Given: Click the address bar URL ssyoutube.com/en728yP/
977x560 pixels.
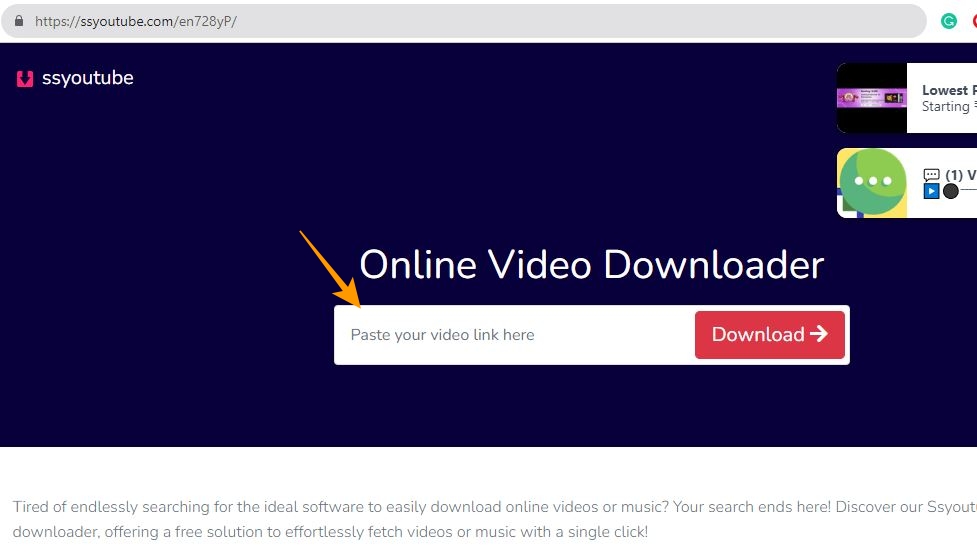Looking at the screenshot, I should [136, 21].
